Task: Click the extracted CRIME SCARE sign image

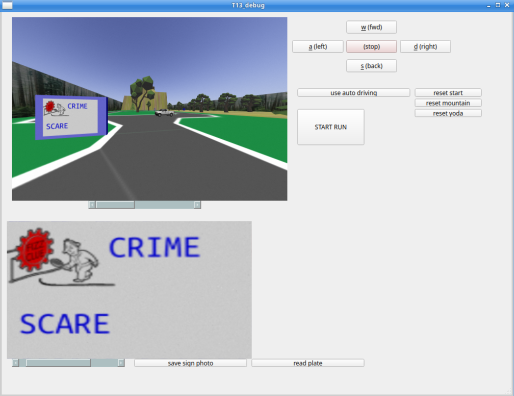Action: pyautogui.click(x=129, y=290)
